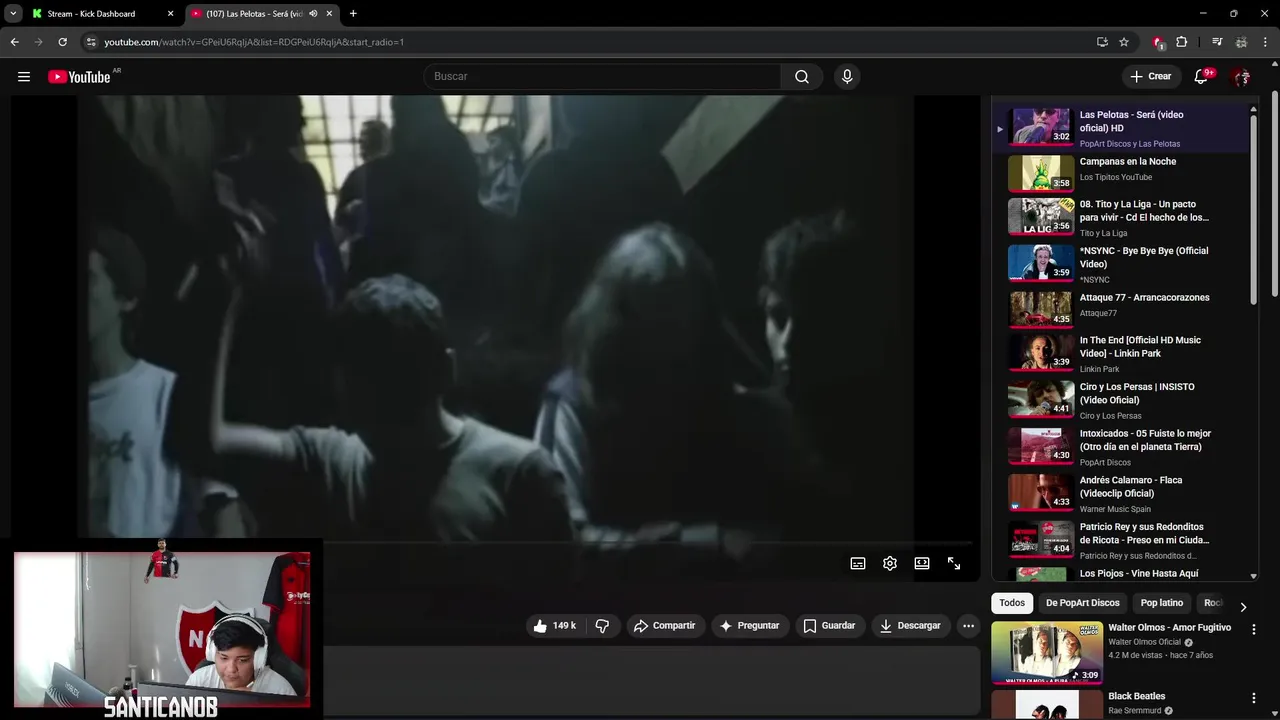Viewport: 1280px width, 720px height.
Task: Play Linkin Park In The End
Action: [1121, 354]
